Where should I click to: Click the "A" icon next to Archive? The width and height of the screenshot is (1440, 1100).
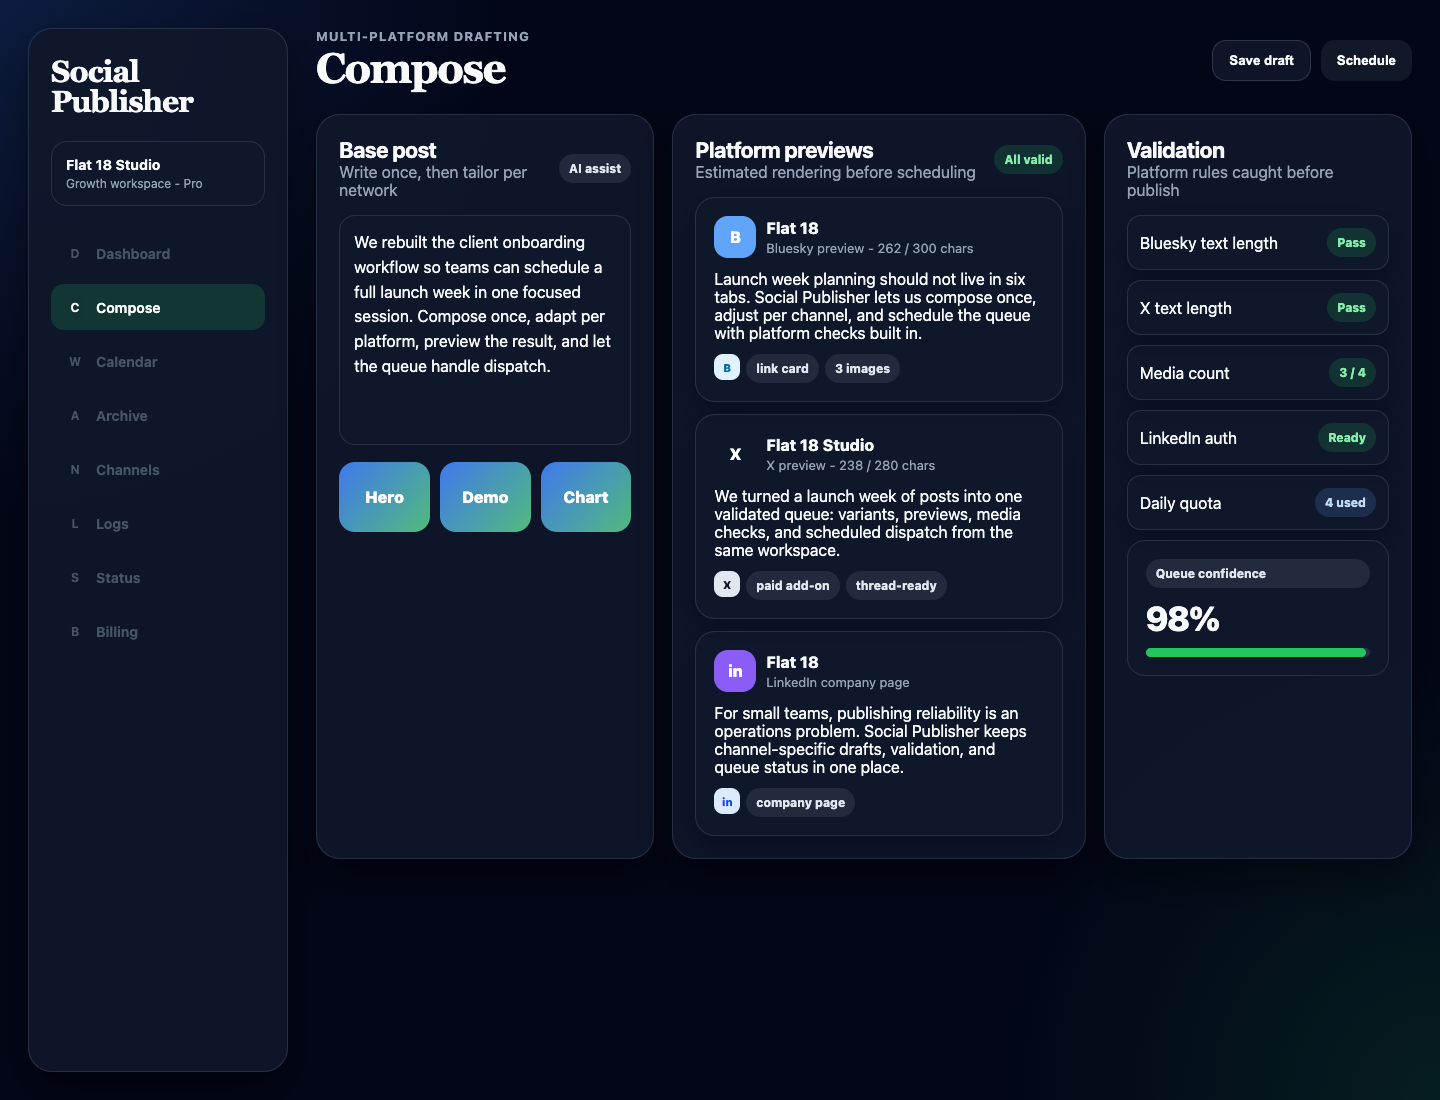point(75,416)
